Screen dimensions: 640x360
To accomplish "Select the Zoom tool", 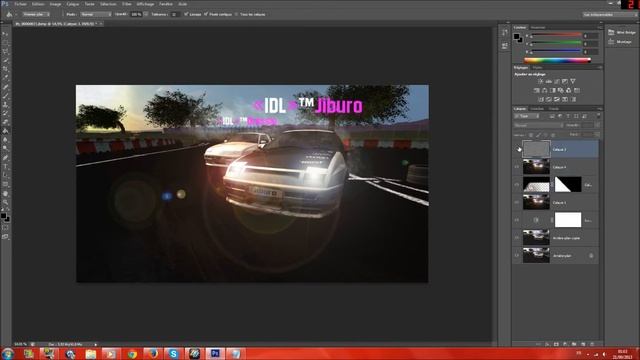I will (x=5, y=202).
